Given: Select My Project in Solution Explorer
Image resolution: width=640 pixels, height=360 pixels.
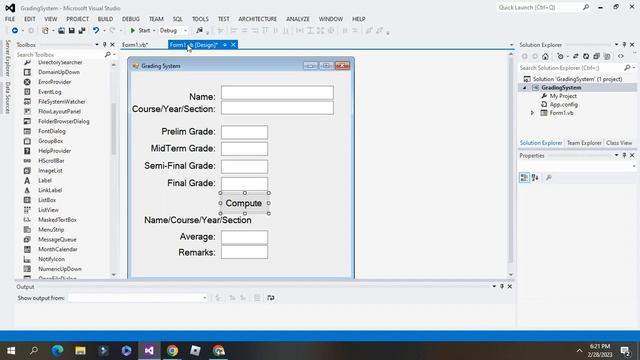Looking at the screenshot, I should (563, 96).
